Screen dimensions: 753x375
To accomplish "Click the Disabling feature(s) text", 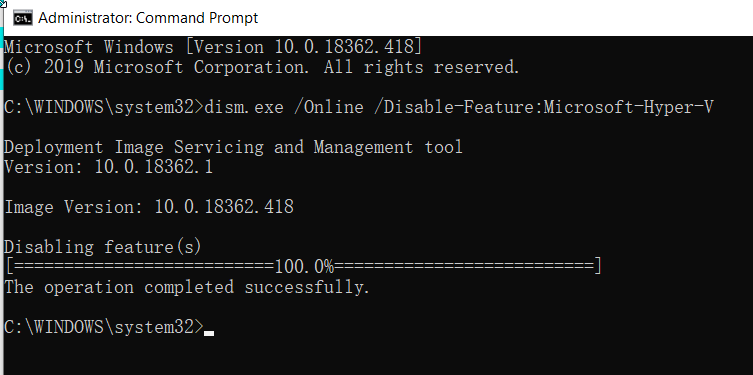I will coord(102,247).
